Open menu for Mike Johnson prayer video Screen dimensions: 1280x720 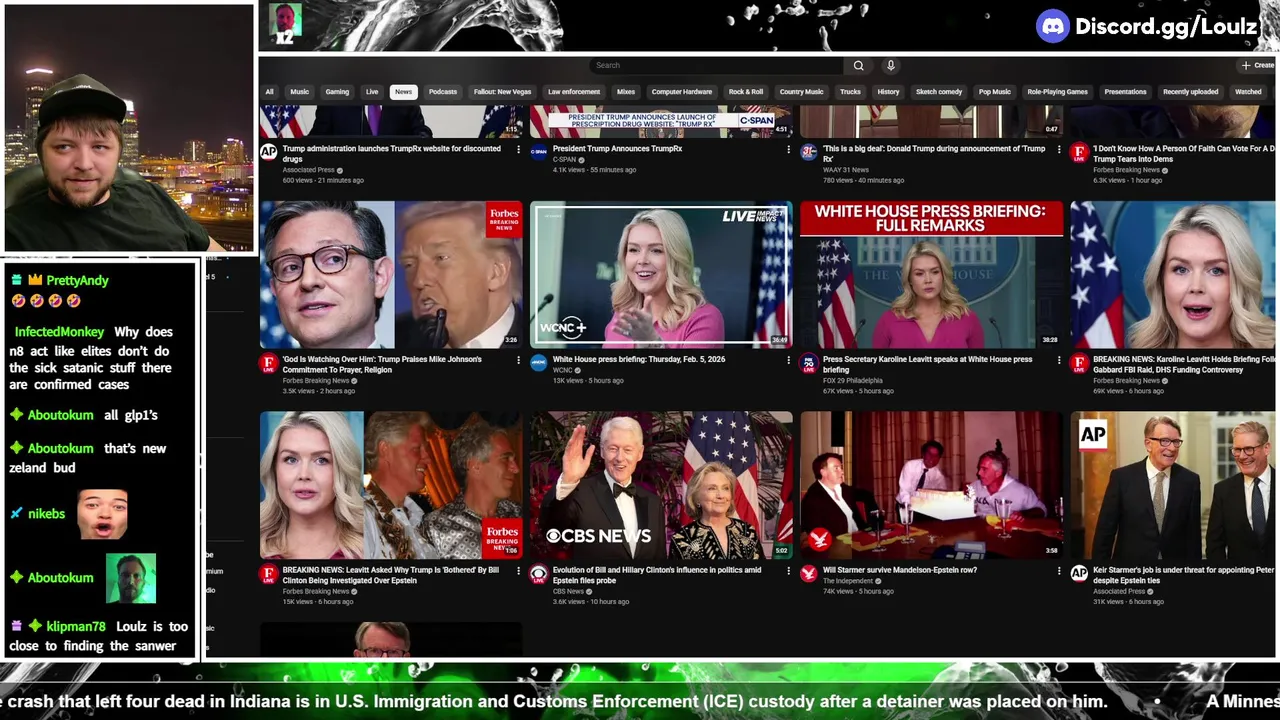click(x=518, y=360)
